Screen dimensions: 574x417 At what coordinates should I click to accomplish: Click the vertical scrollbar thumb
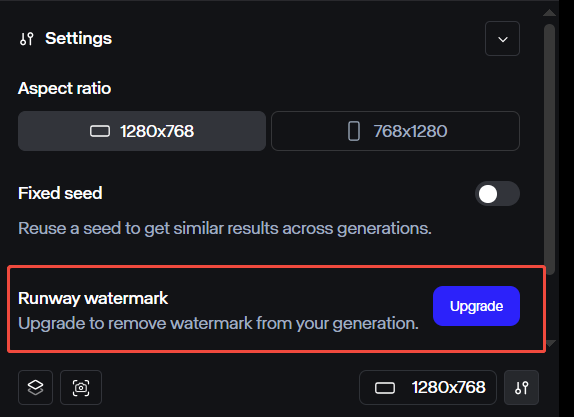point(549,149)
